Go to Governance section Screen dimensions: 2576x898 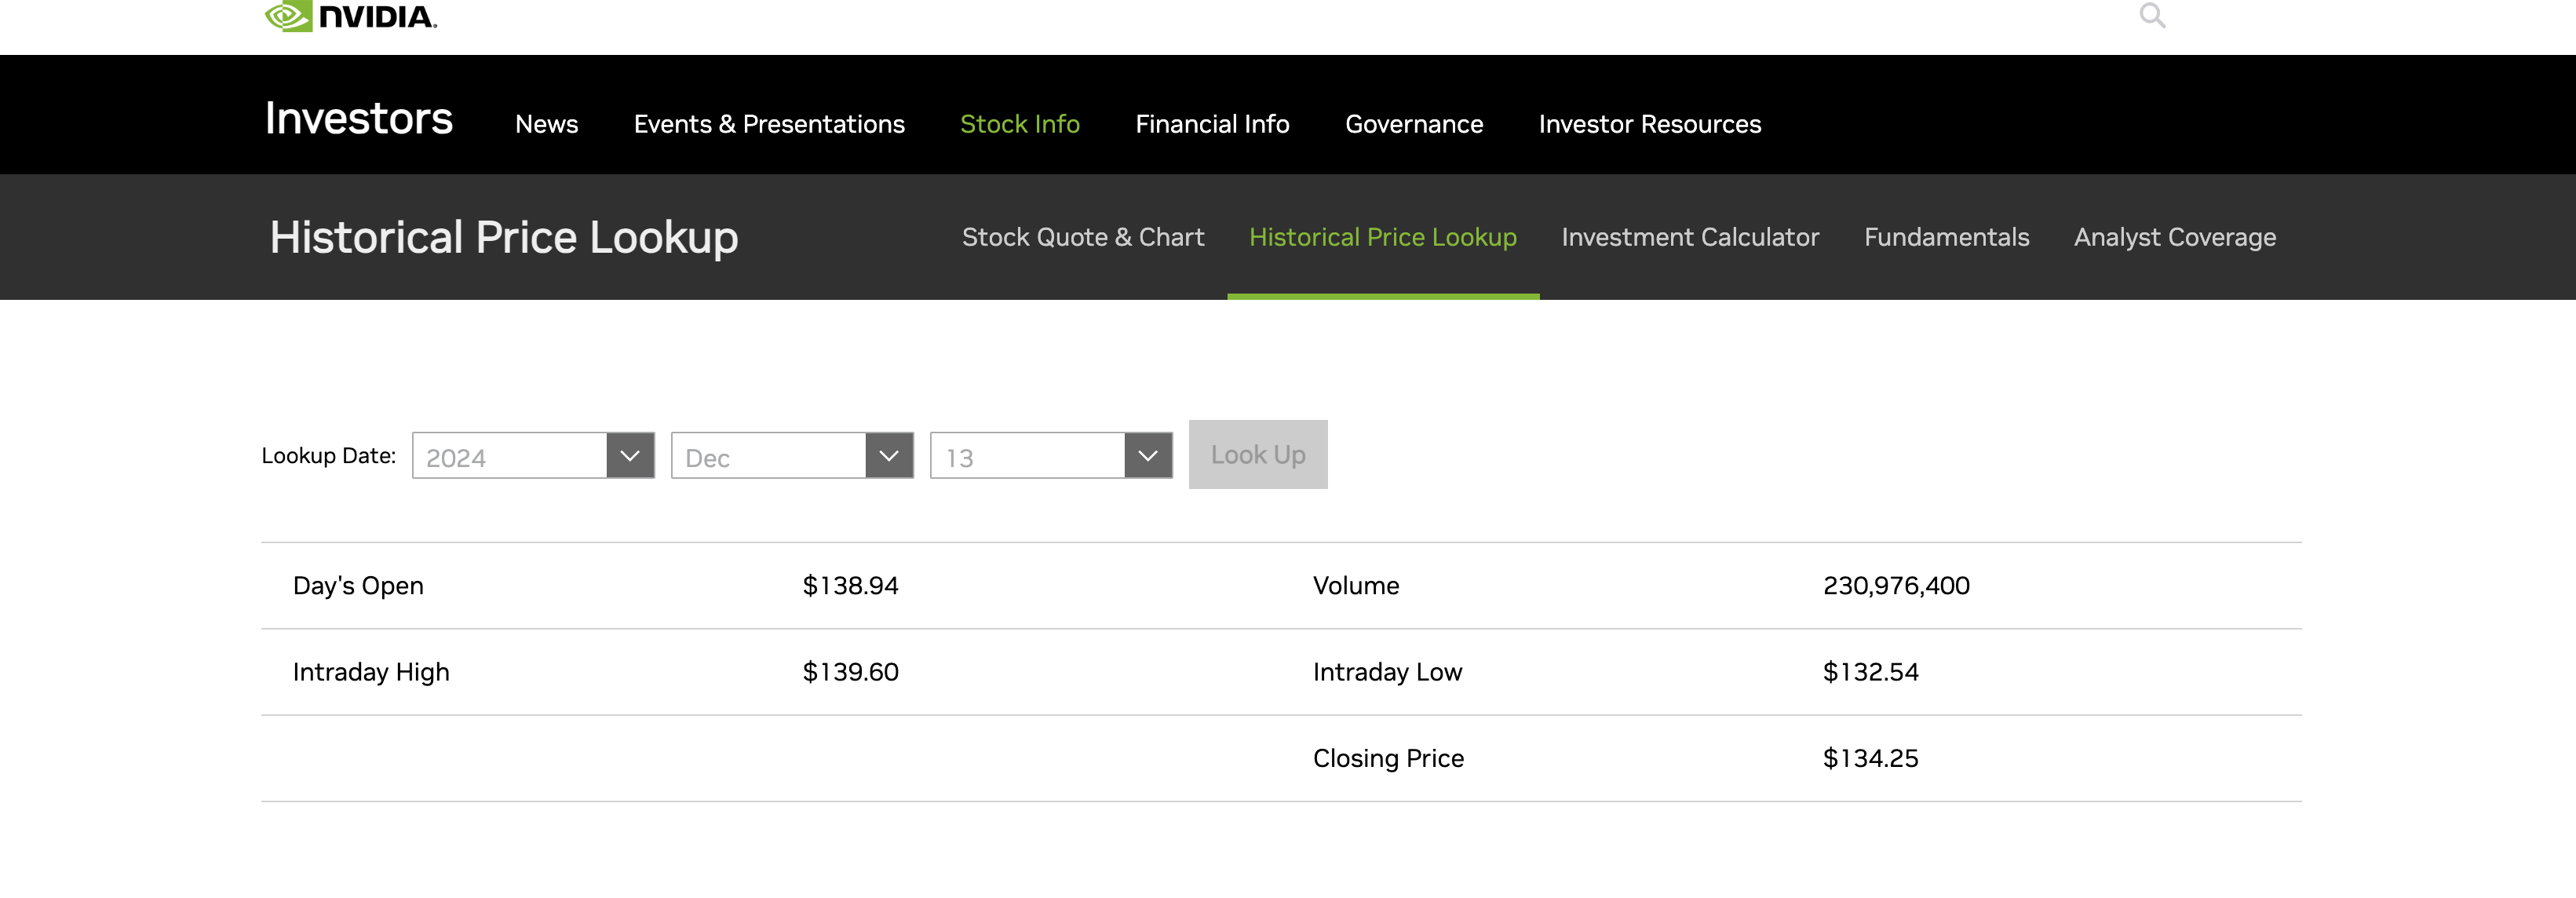[x=1413, y=124]
